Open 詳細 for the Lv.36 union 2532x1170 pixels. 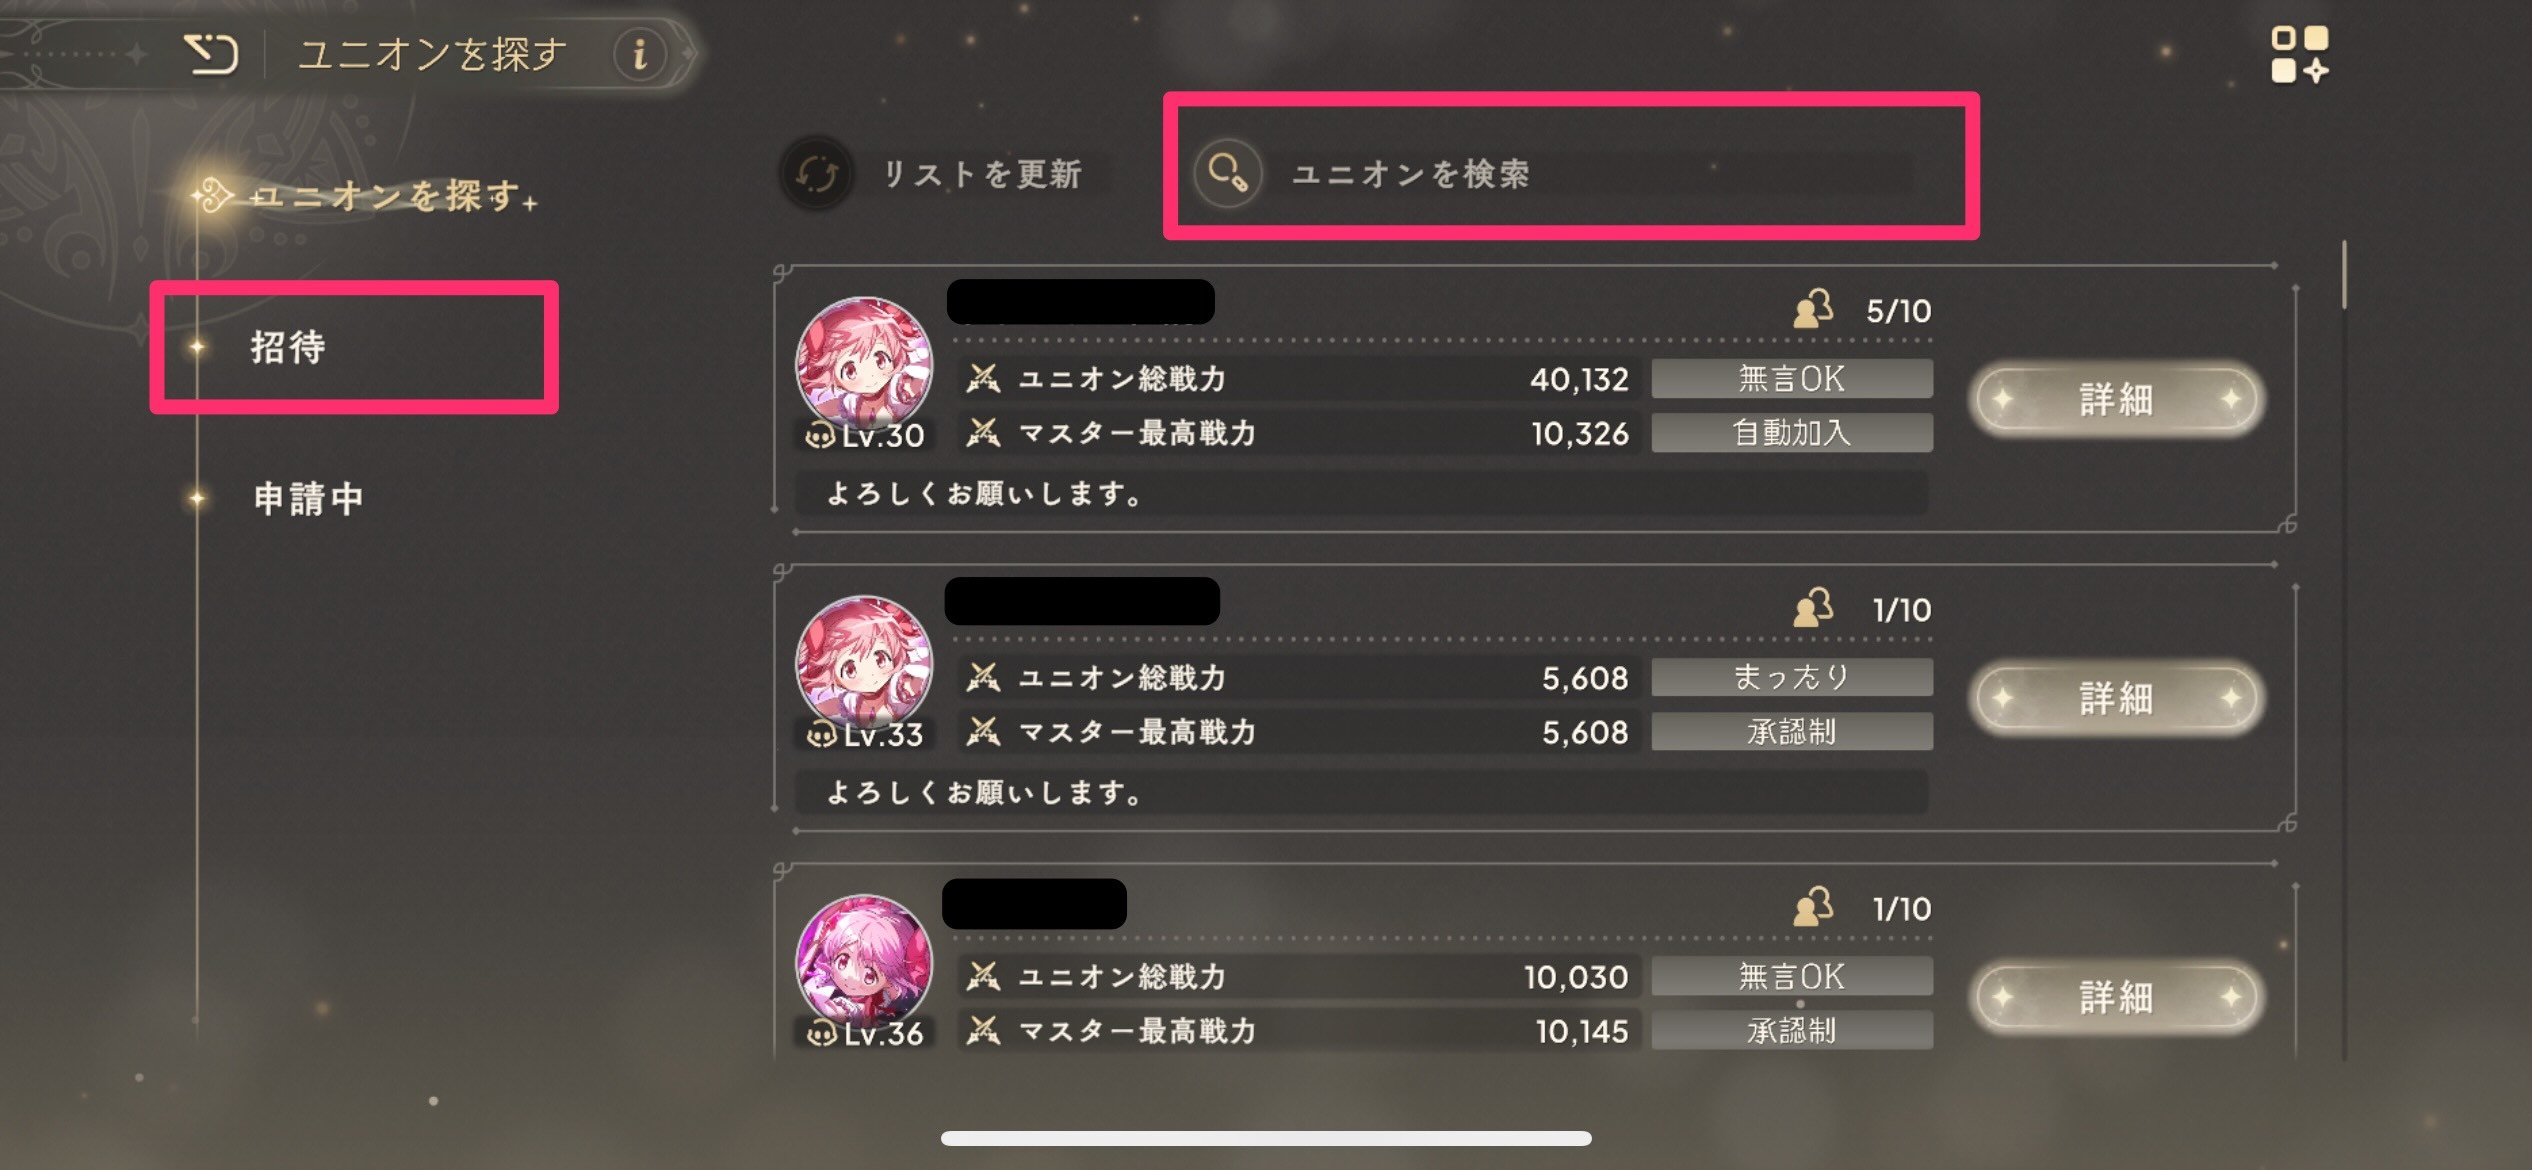[x=2116, y=997]
